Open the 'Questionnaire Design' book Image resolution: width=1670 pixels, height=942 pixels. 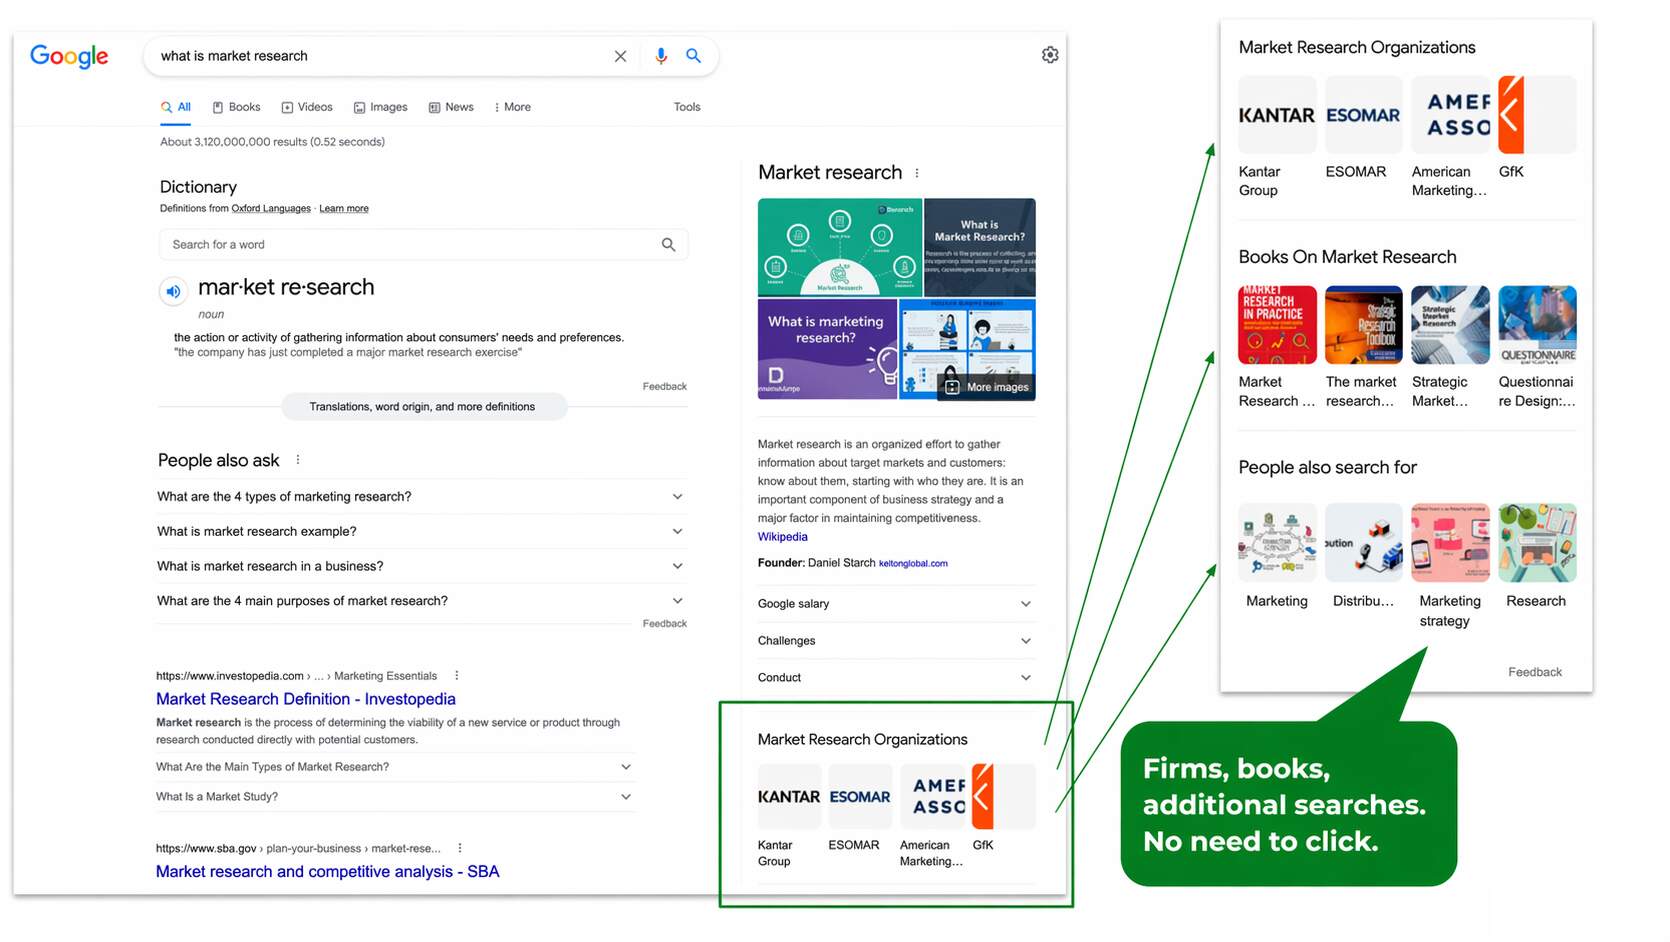tap(1537, 347)
